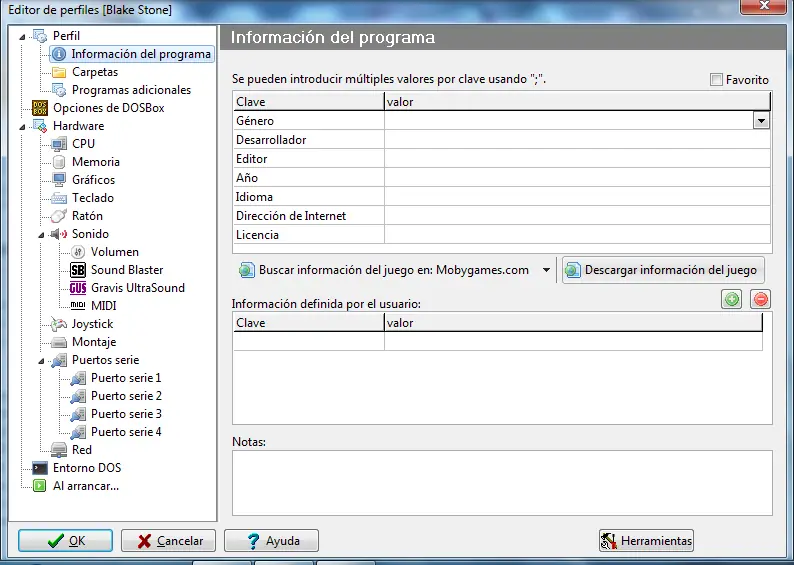The width and height of the screenshot is (794, 565).
Task: Click the Al arrancar green icon
Action: pos(39,486)
